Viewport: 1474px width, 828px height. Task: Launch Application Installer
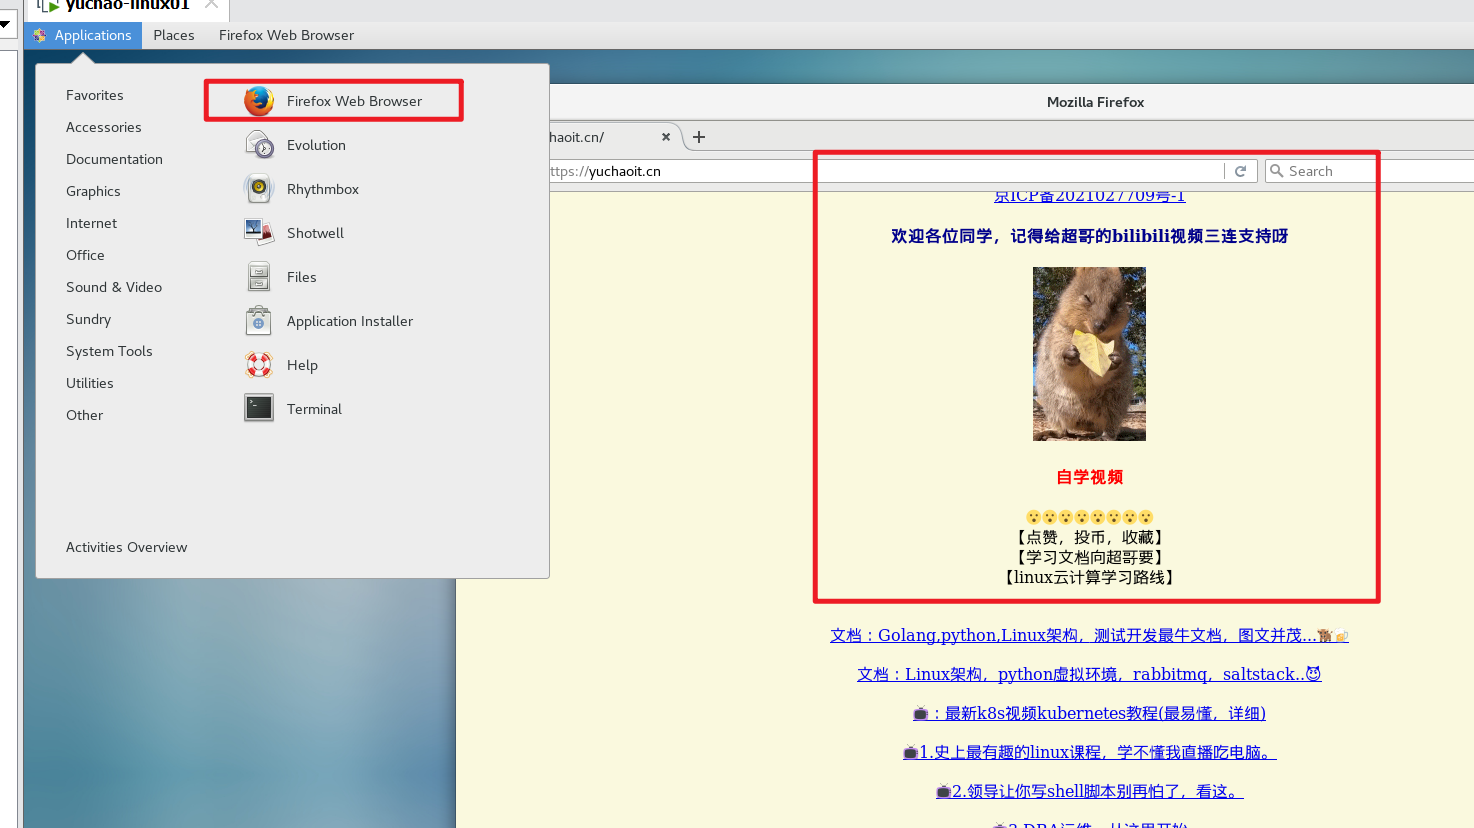click(348, 321)
